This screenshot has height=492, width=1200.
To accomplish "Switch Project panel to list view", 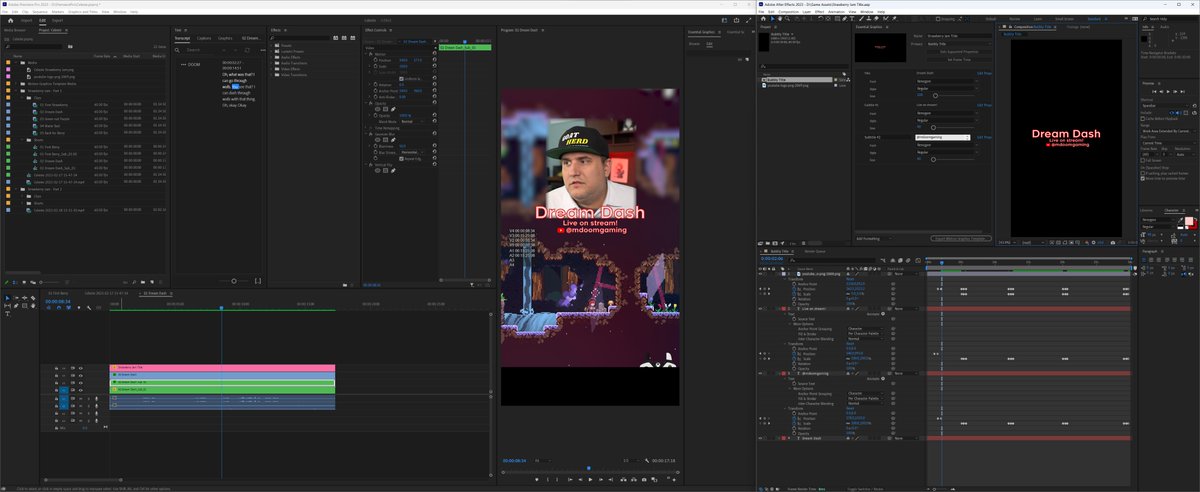I will (x=15, y=282).
